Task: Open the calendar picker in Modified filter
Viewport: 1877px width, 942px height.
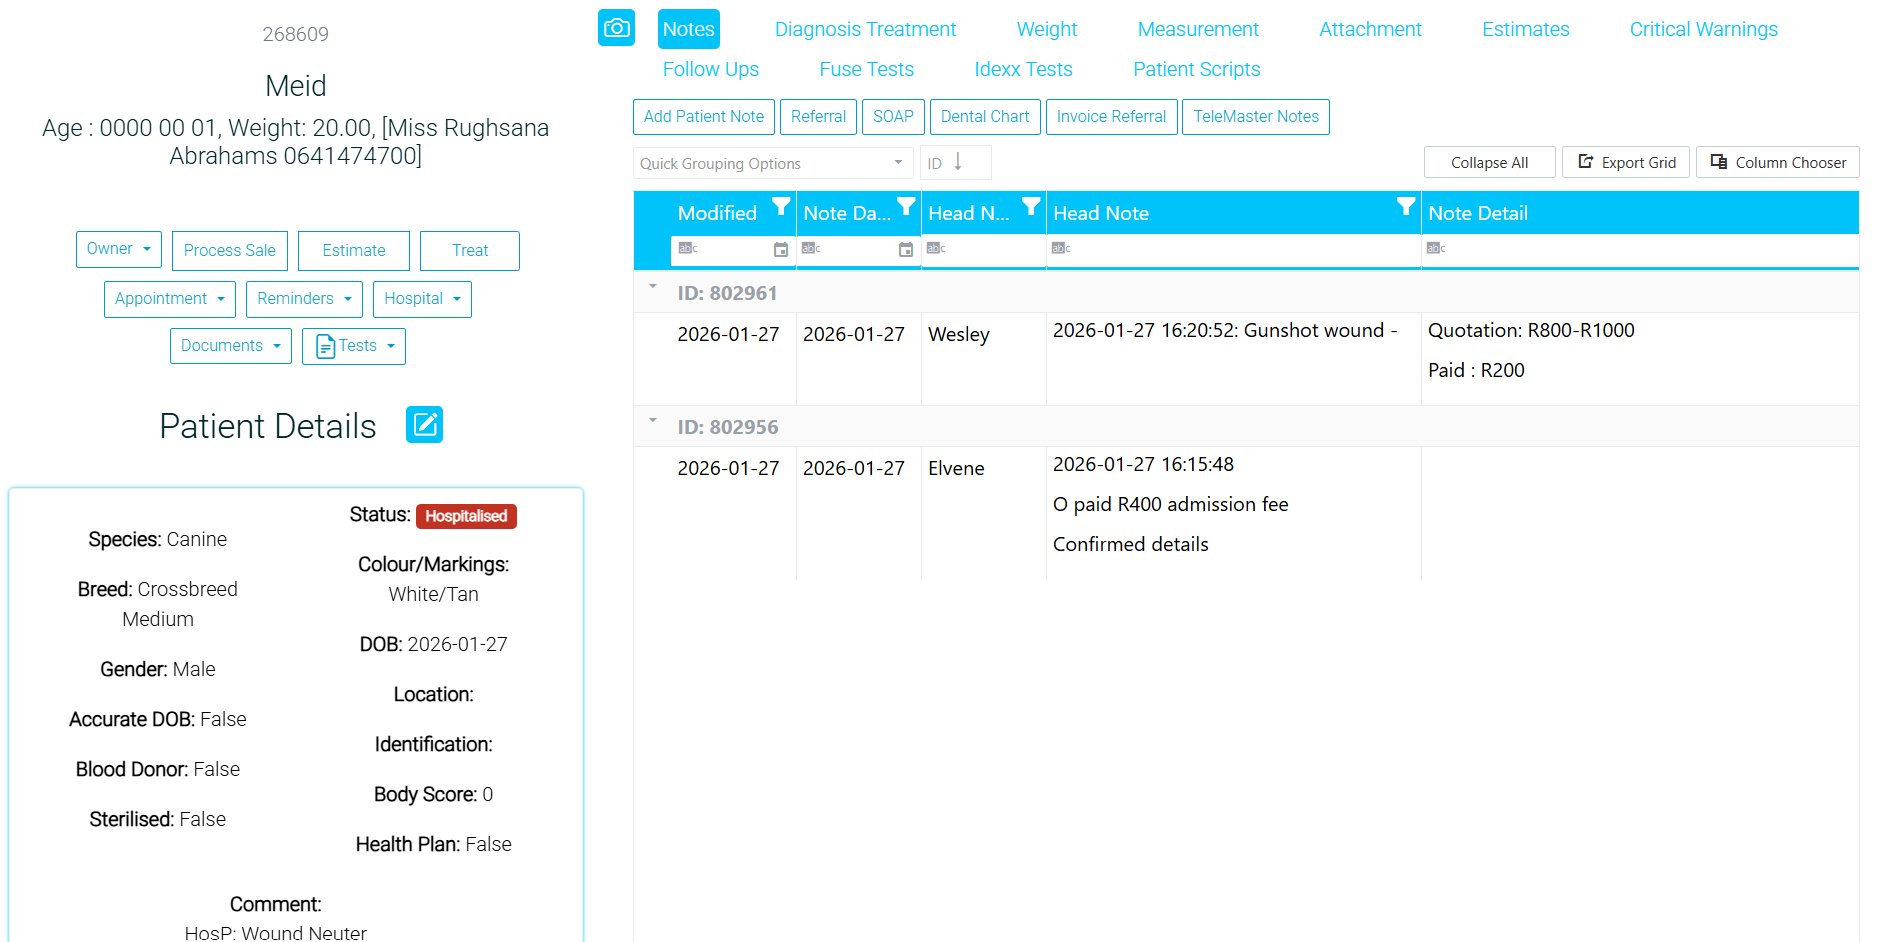Action: pyautogui.click(x=781, y=250)
